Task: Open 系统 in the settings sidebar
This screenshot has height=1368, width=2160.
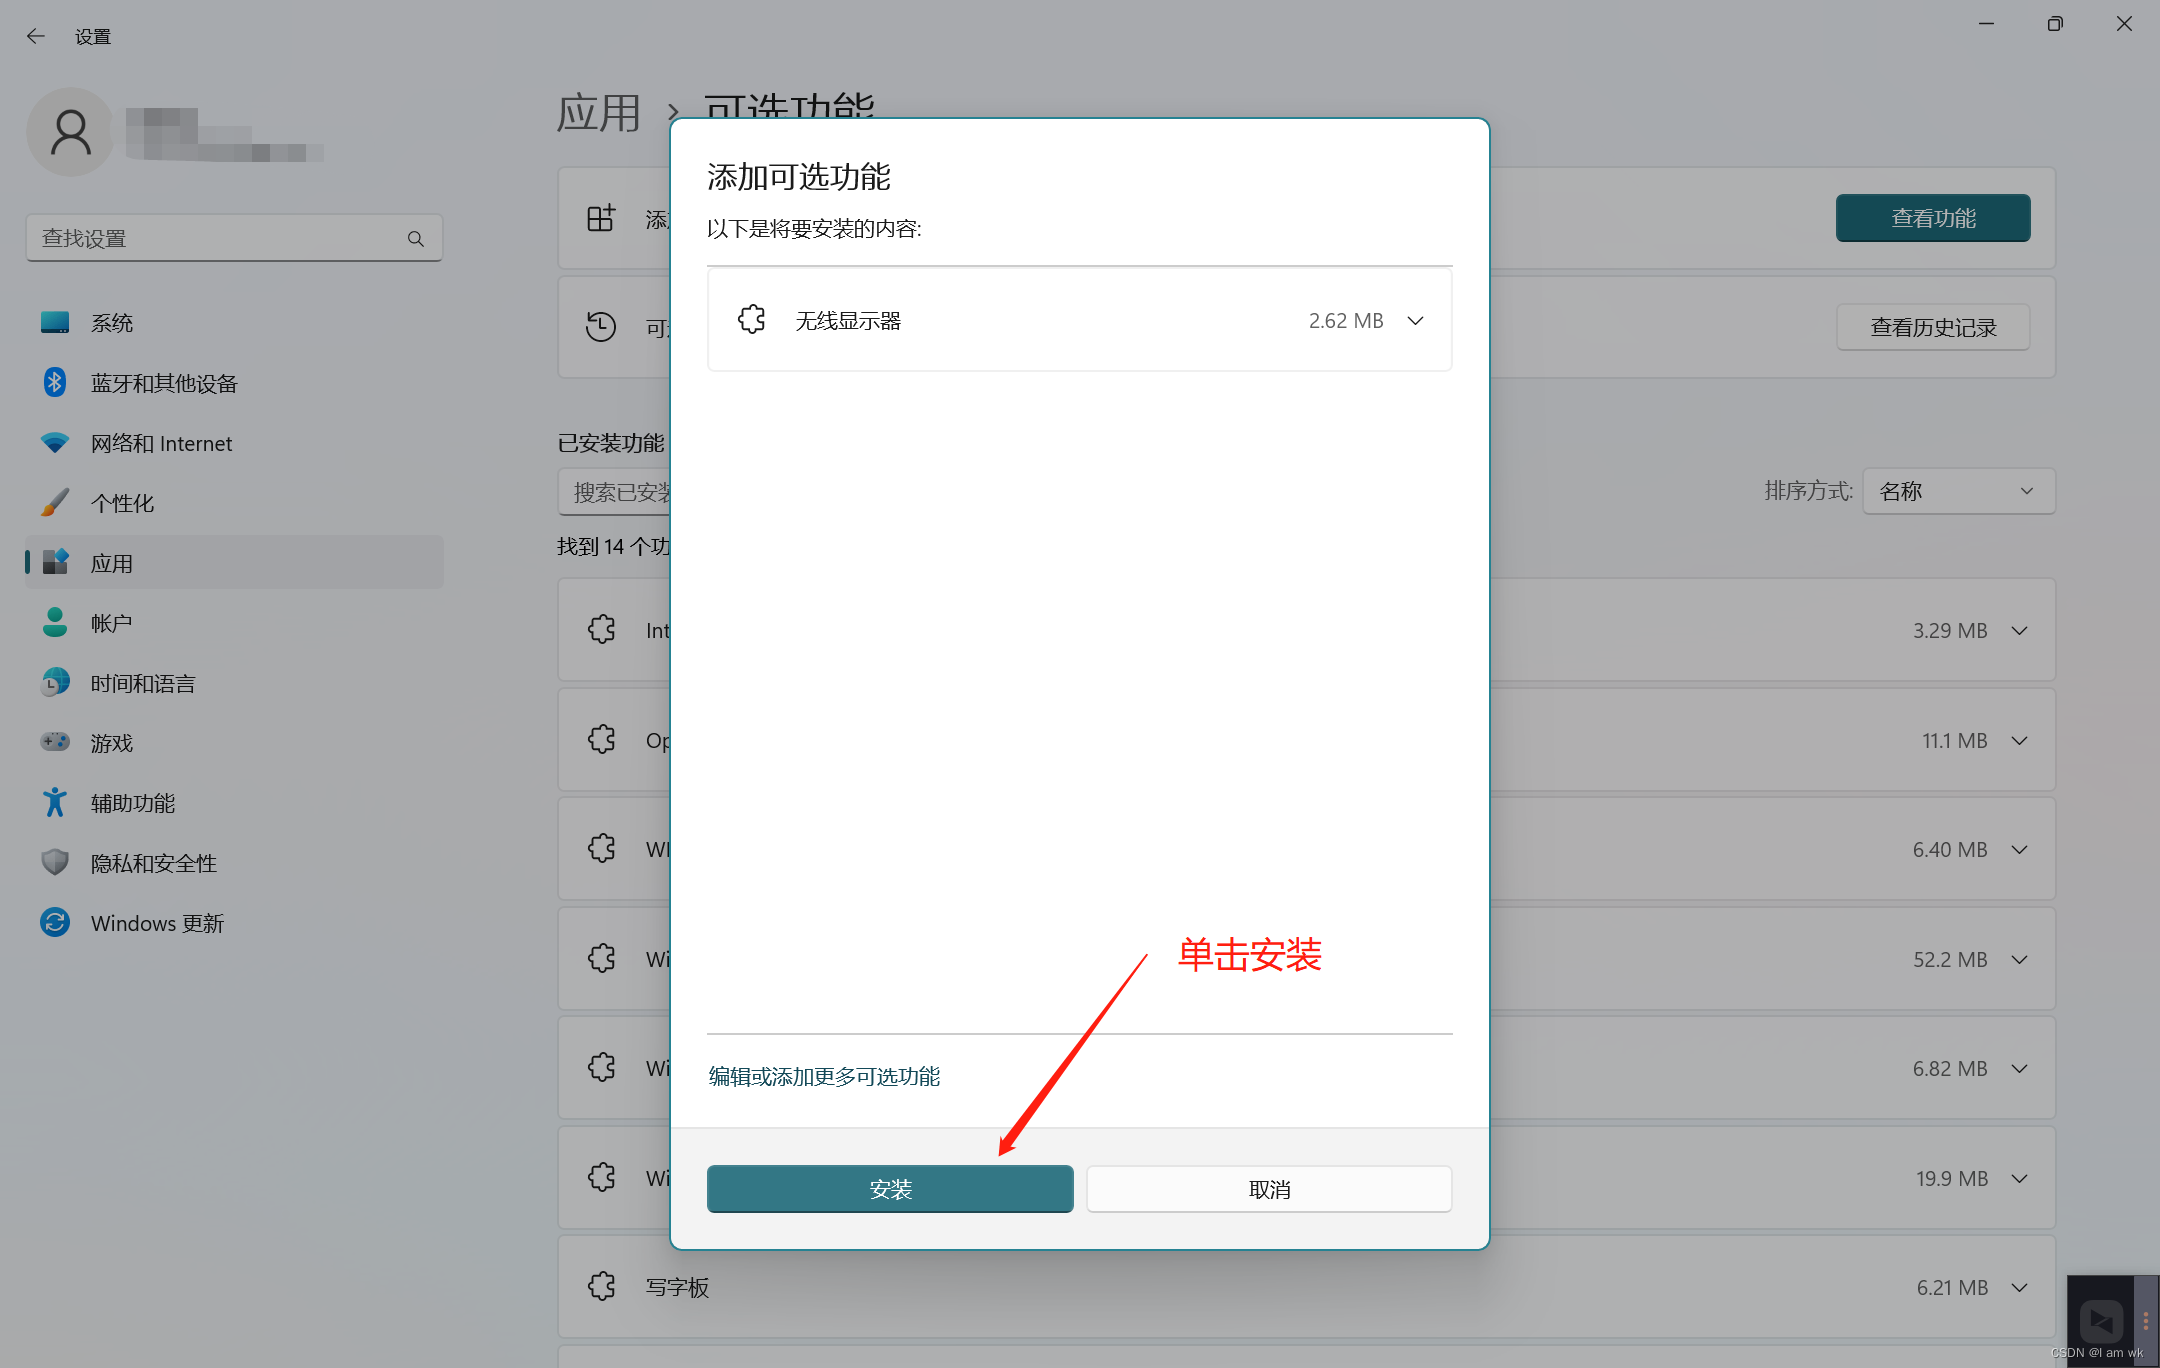Action: [x=112, y=323]
